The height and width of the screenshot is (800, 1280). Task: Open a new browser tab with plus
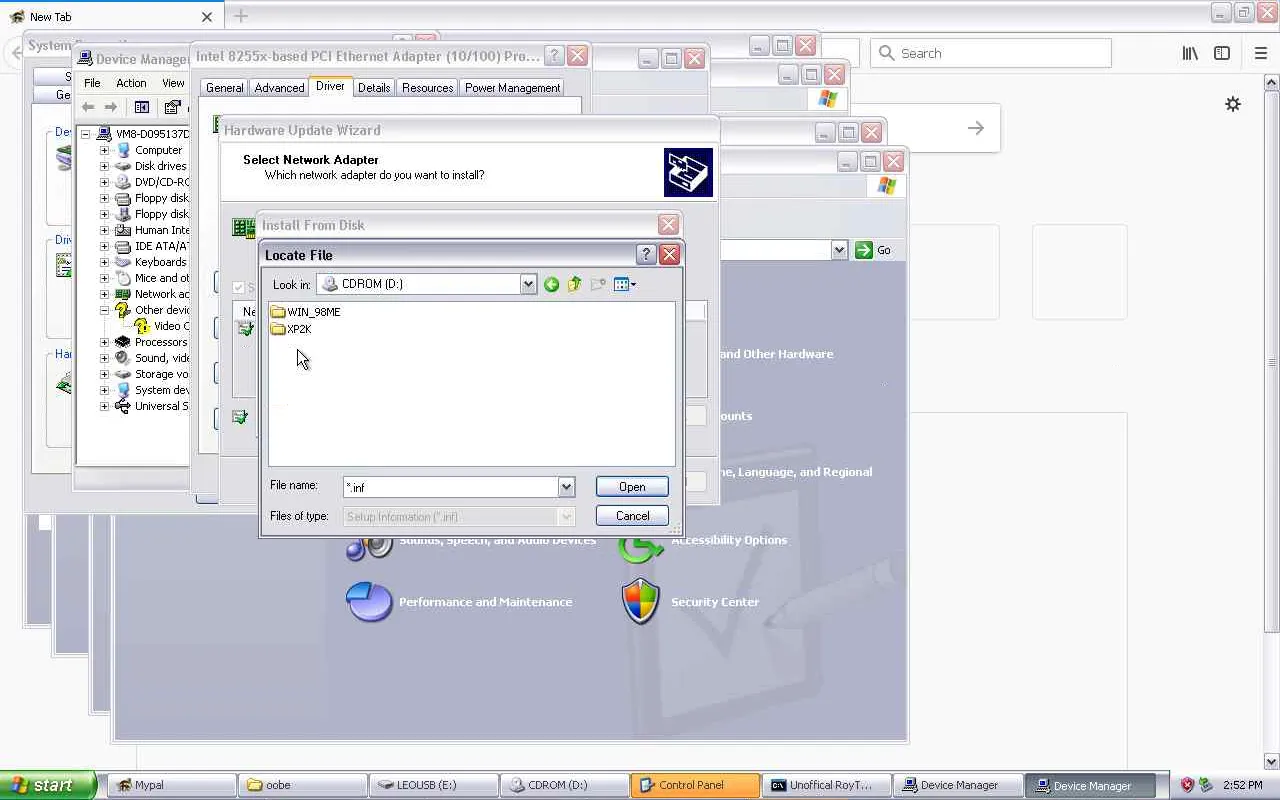[241, 16]
